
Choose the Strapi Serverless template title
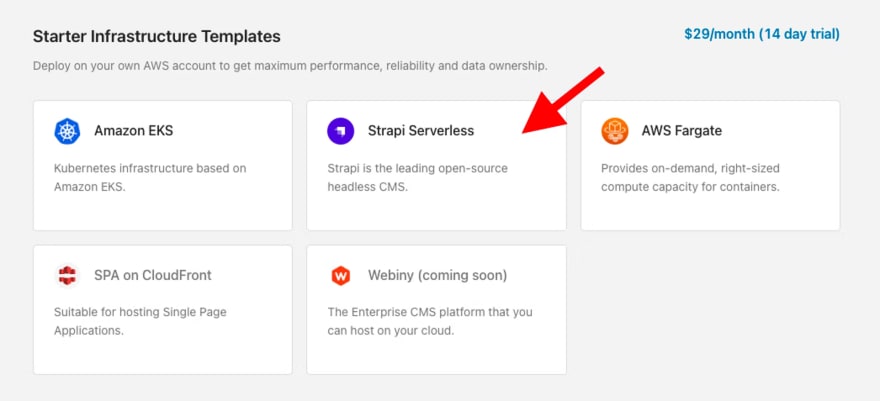(421, 131)
